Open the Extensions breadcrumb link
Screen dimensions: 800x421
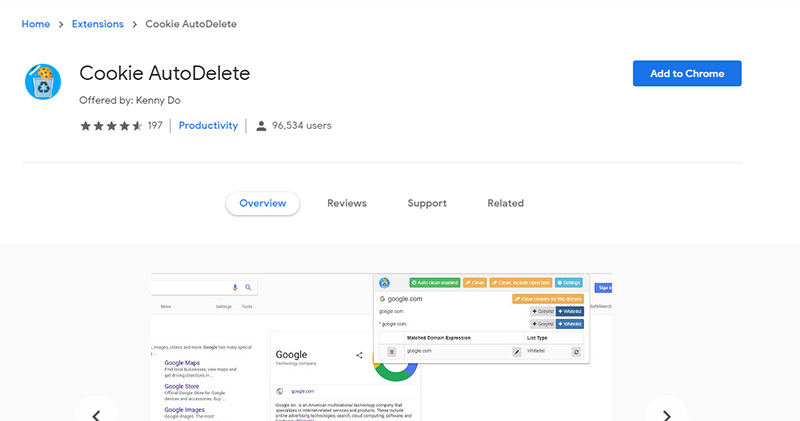97,24
